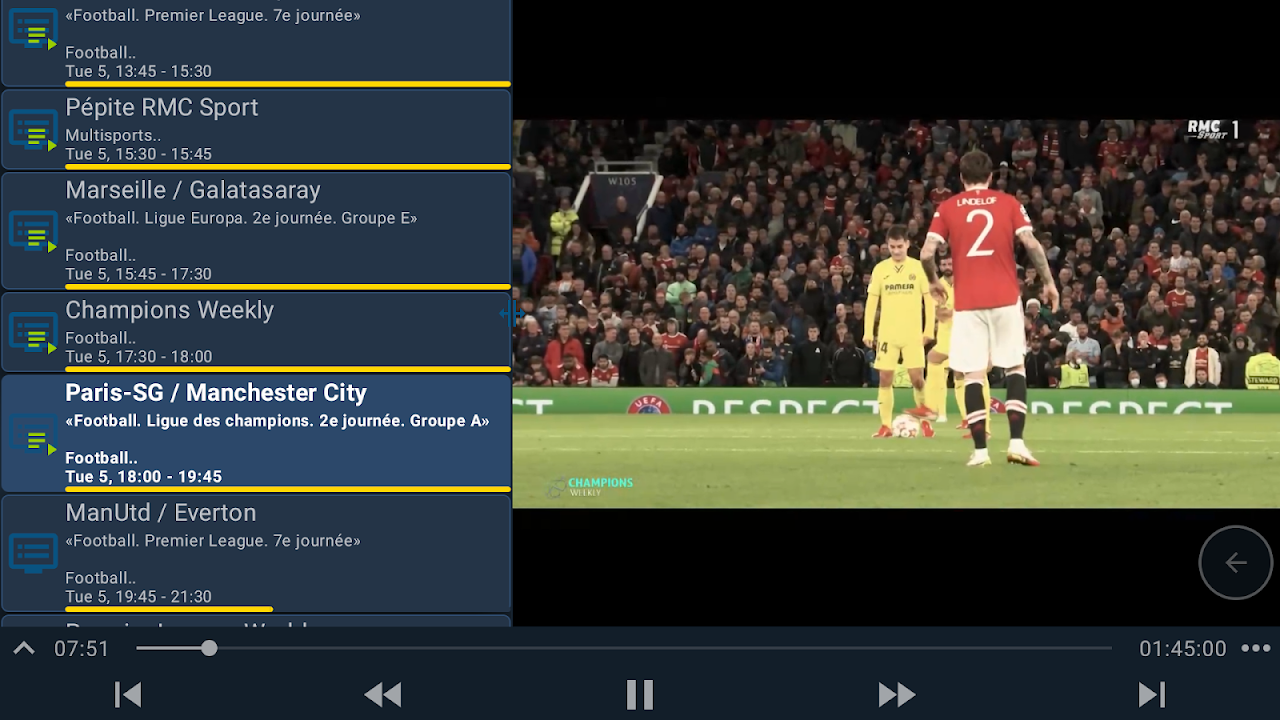
Task: Select the Champions Weekly program title
Action: tap(170, 310)
